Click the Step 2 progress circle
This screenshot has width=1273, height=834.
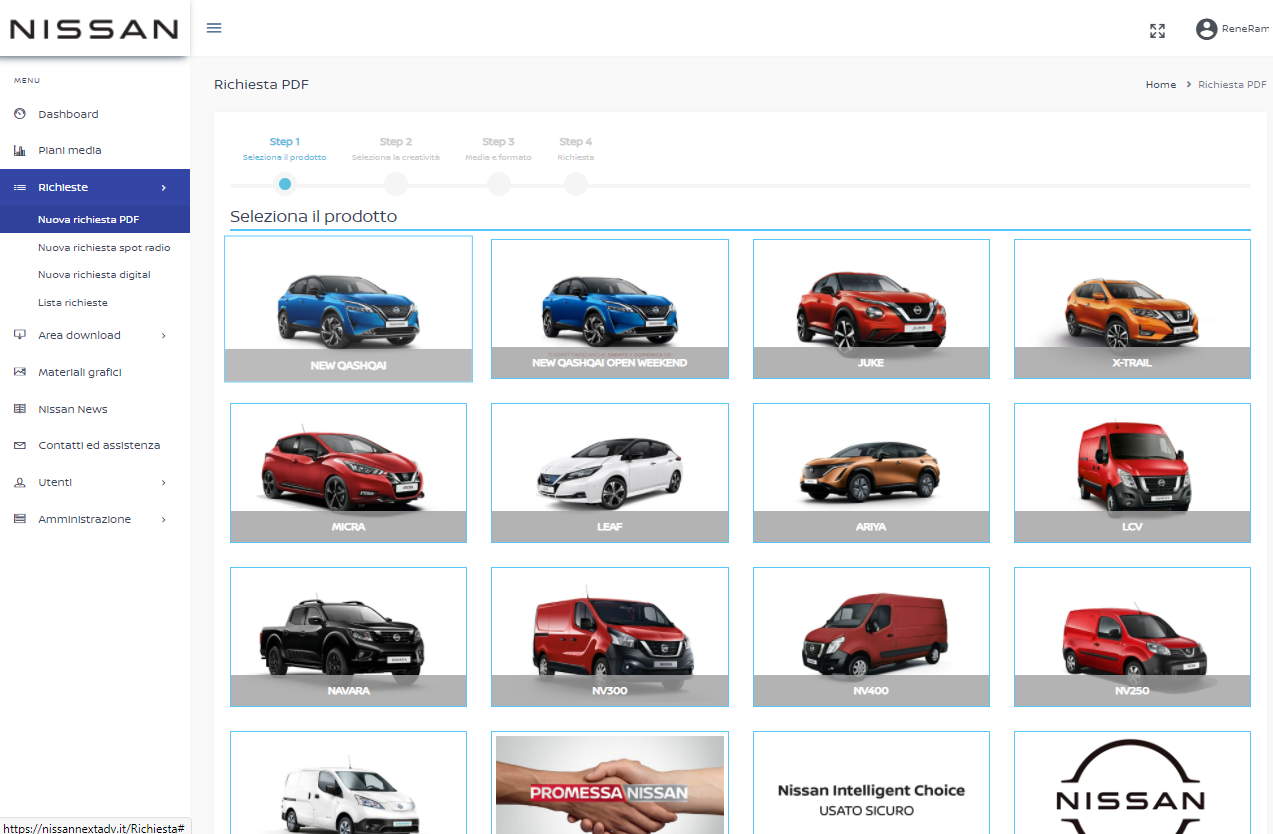396,184
